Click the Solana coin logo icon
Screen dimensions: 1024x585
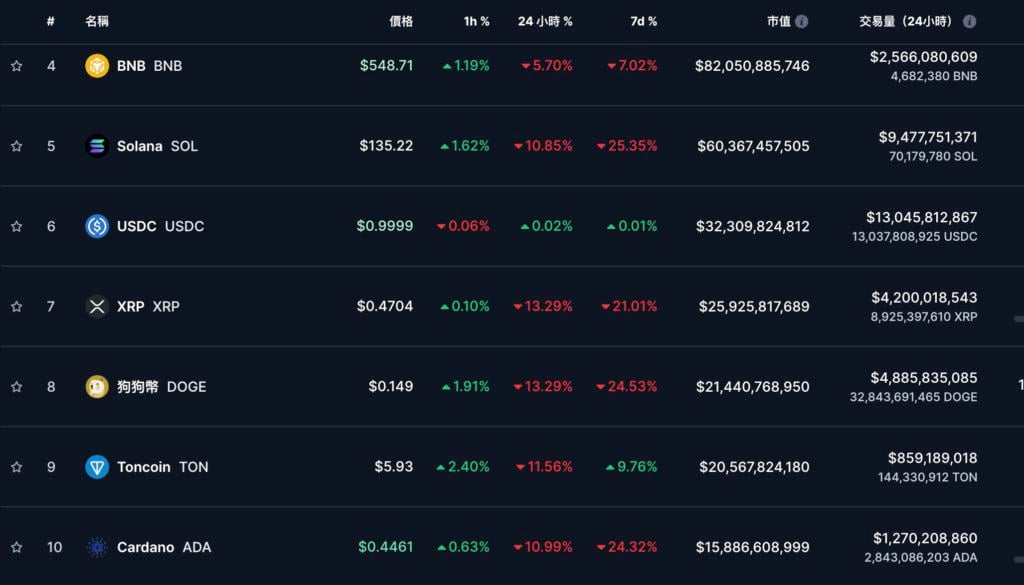coord(97,146)
